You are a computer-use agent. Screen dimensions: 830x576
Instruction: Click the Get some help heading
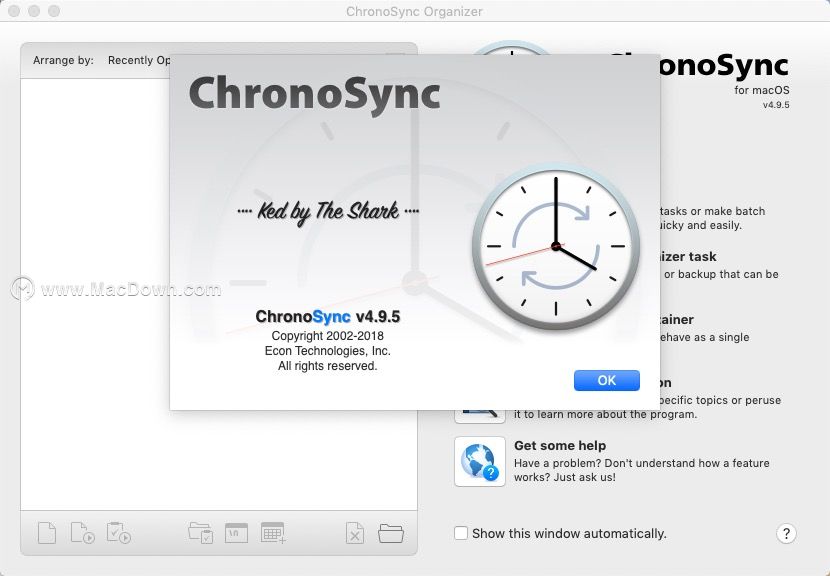coord(560,445)
